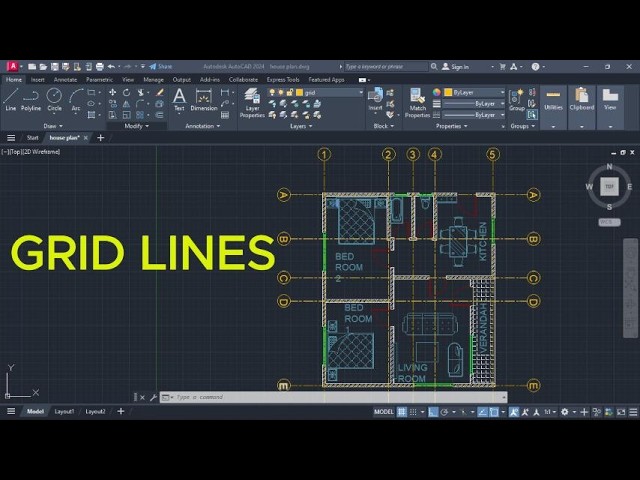
Task: Click the Rotate tool icon
Action: click(x=127, y=93)
